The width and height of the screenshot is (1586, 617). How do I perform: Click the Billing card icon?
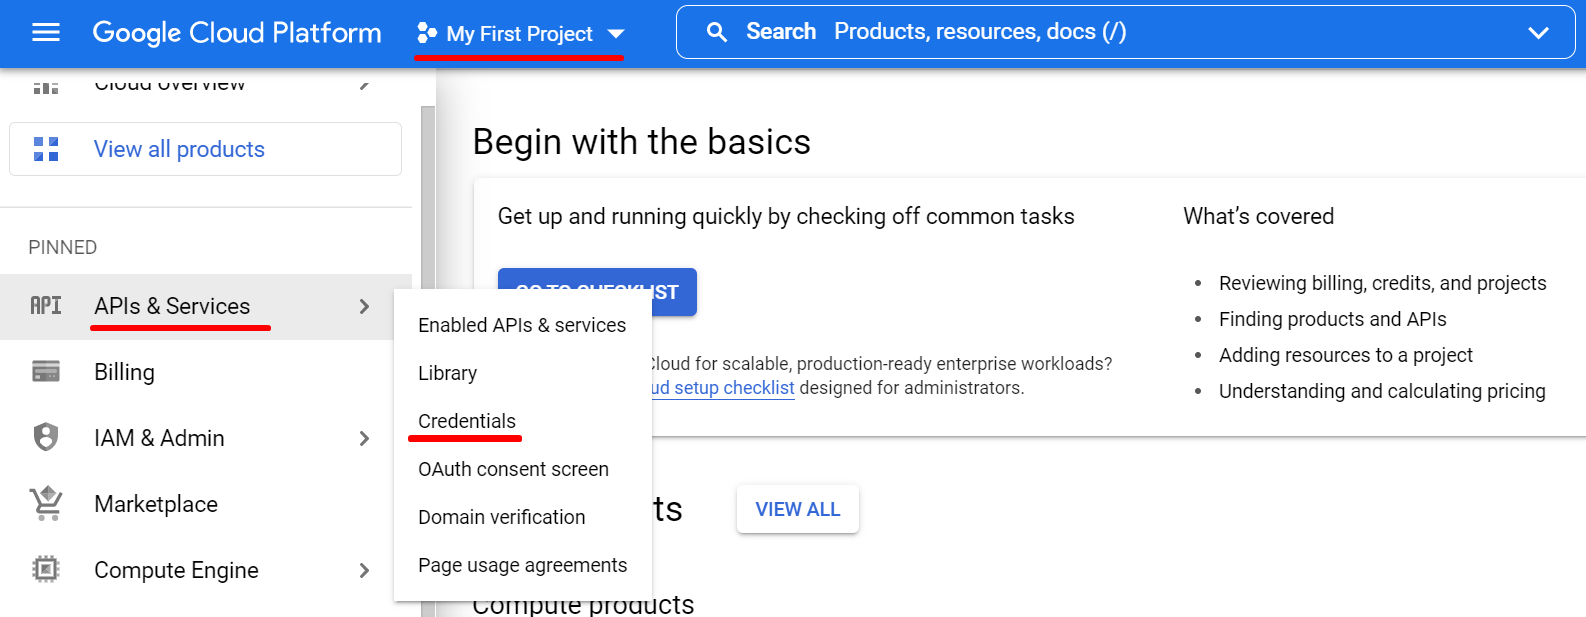coord(46,372)
